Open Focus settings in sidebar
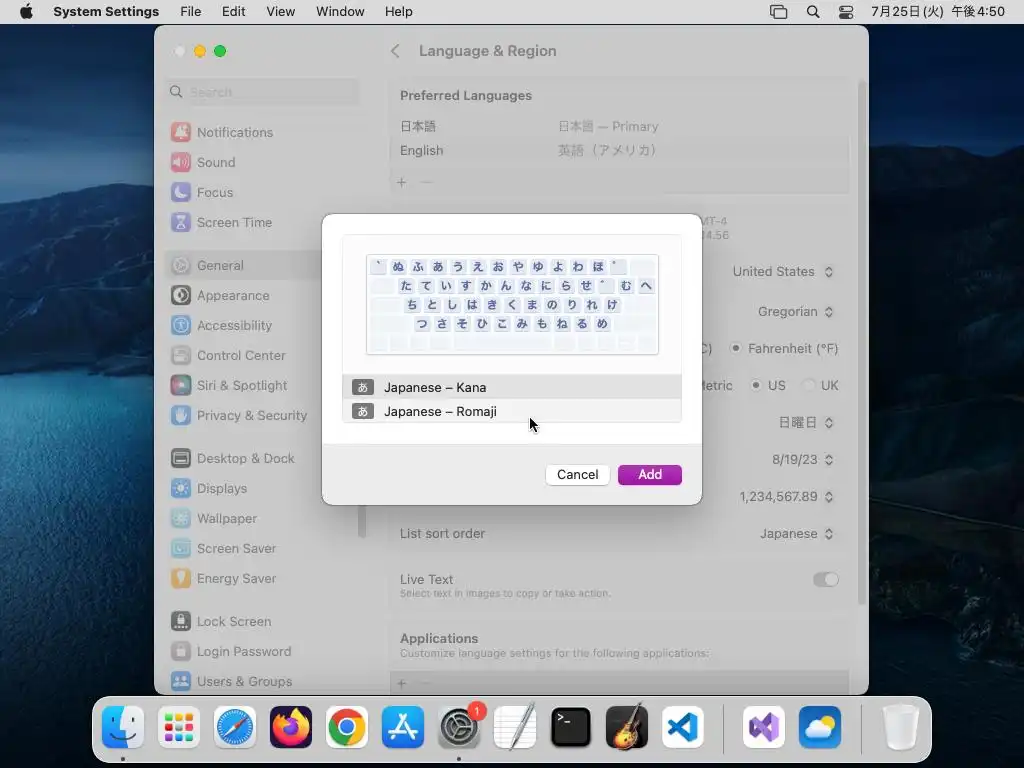 [x=214, y=193]
